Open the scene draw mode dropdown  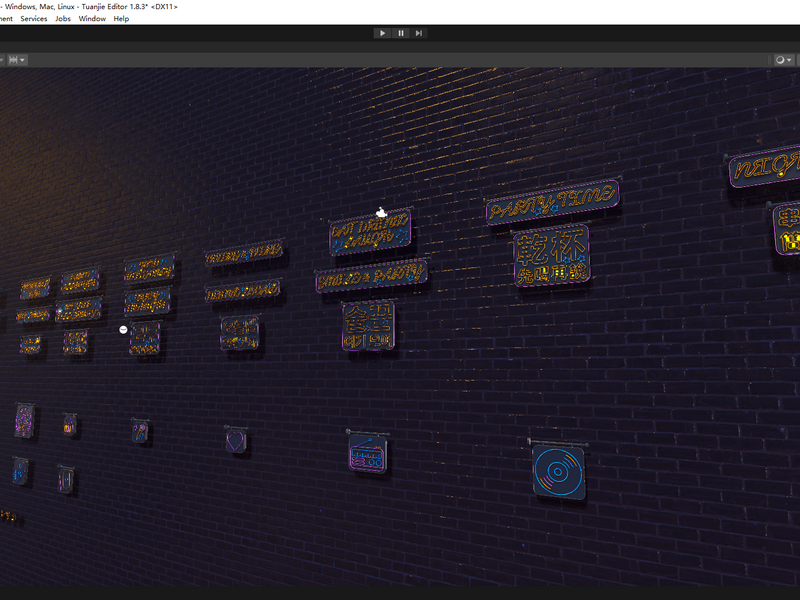783,60
